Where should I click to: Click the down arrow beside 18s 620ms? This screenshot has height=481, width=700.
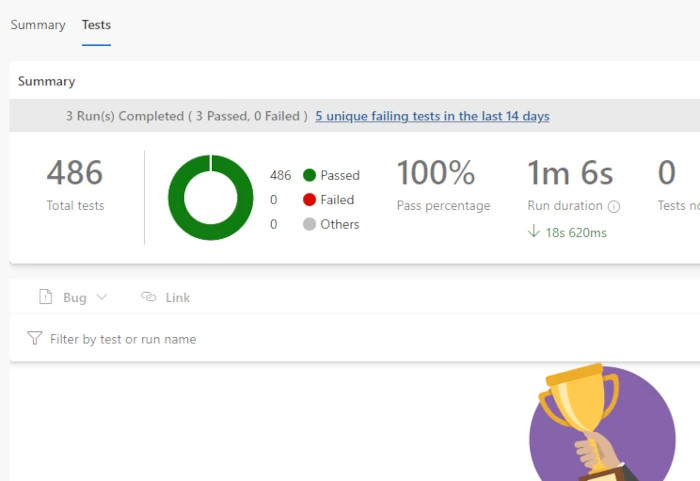(x=533, y=231)
